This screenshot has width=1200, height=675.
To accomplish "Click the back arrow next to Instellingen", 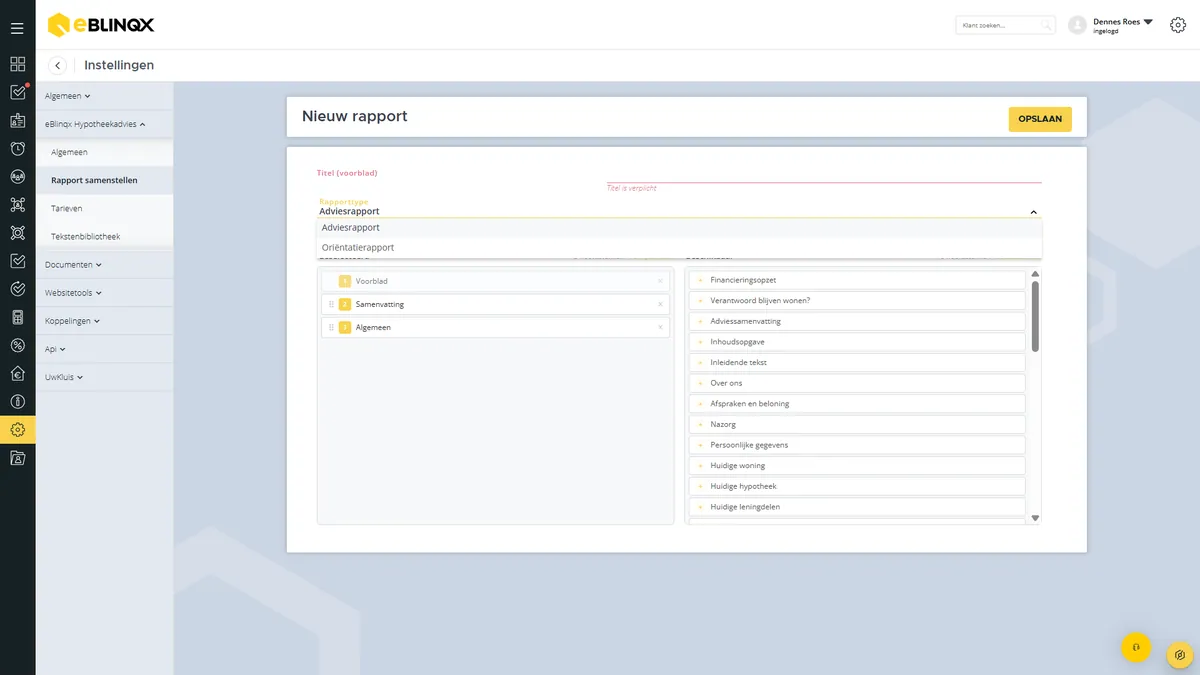I will (x=58, y=65).
